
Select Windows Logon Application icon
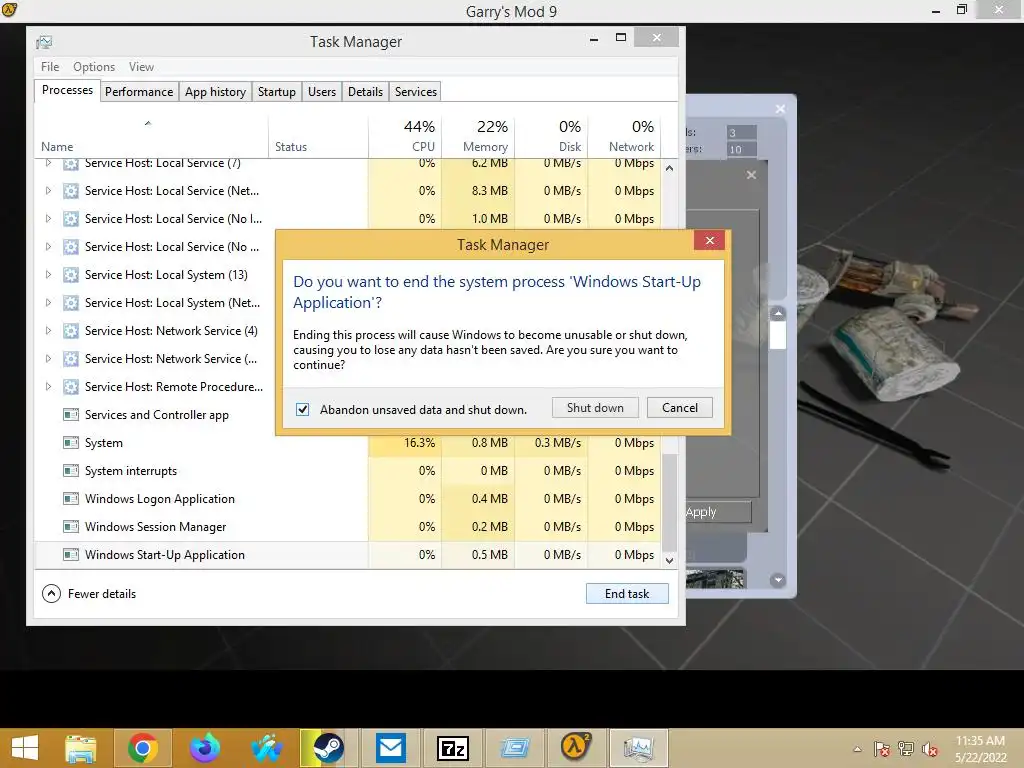[71, 499]
